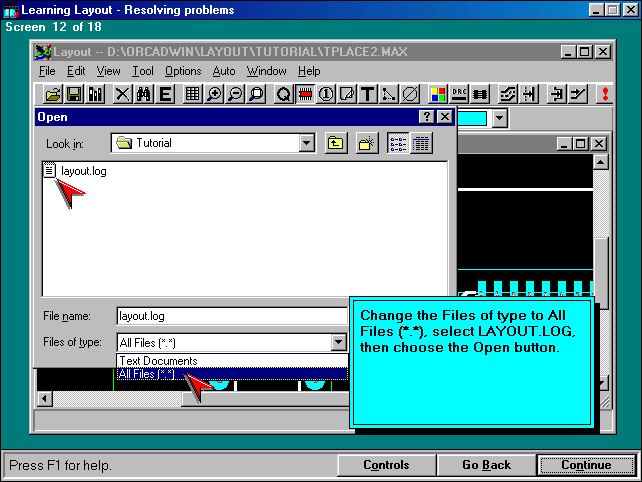The width and height of the screenshot is (642, 482).
Task: Select Text Documents file type option
Action: click(x=158, y=361)
